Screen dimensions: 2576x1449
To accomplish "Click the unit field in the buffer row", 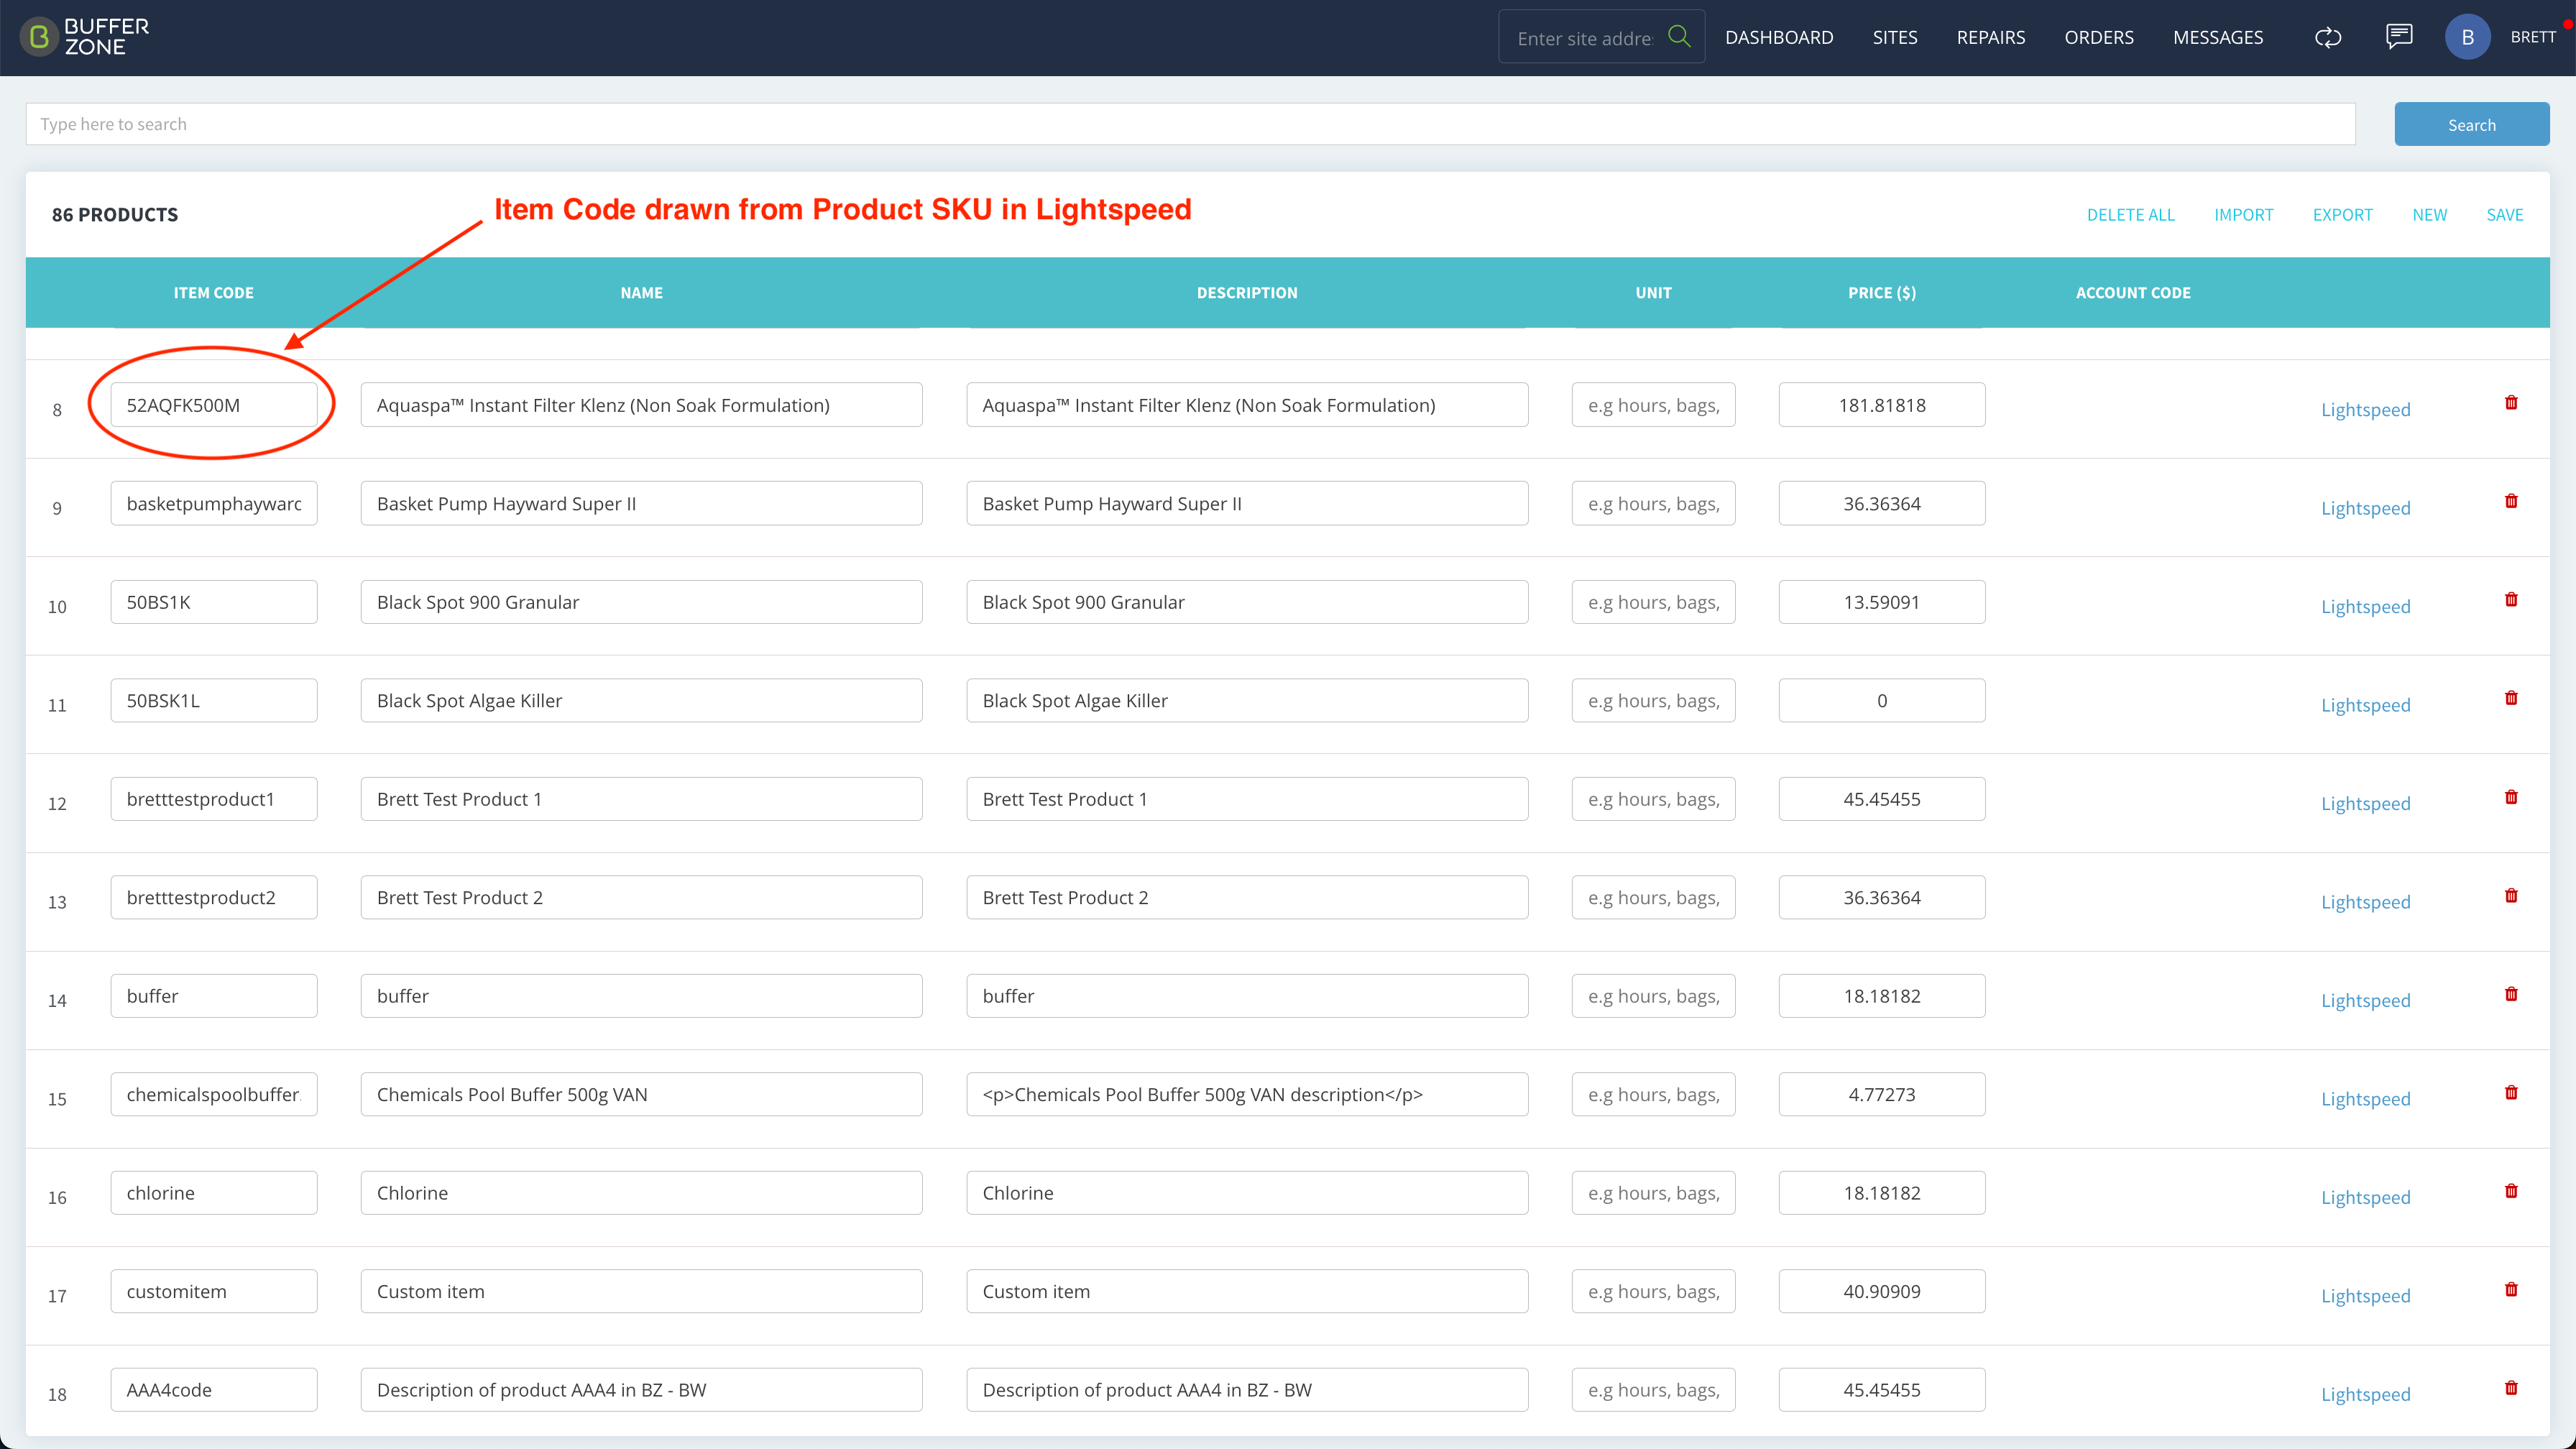I will 1653,996.
